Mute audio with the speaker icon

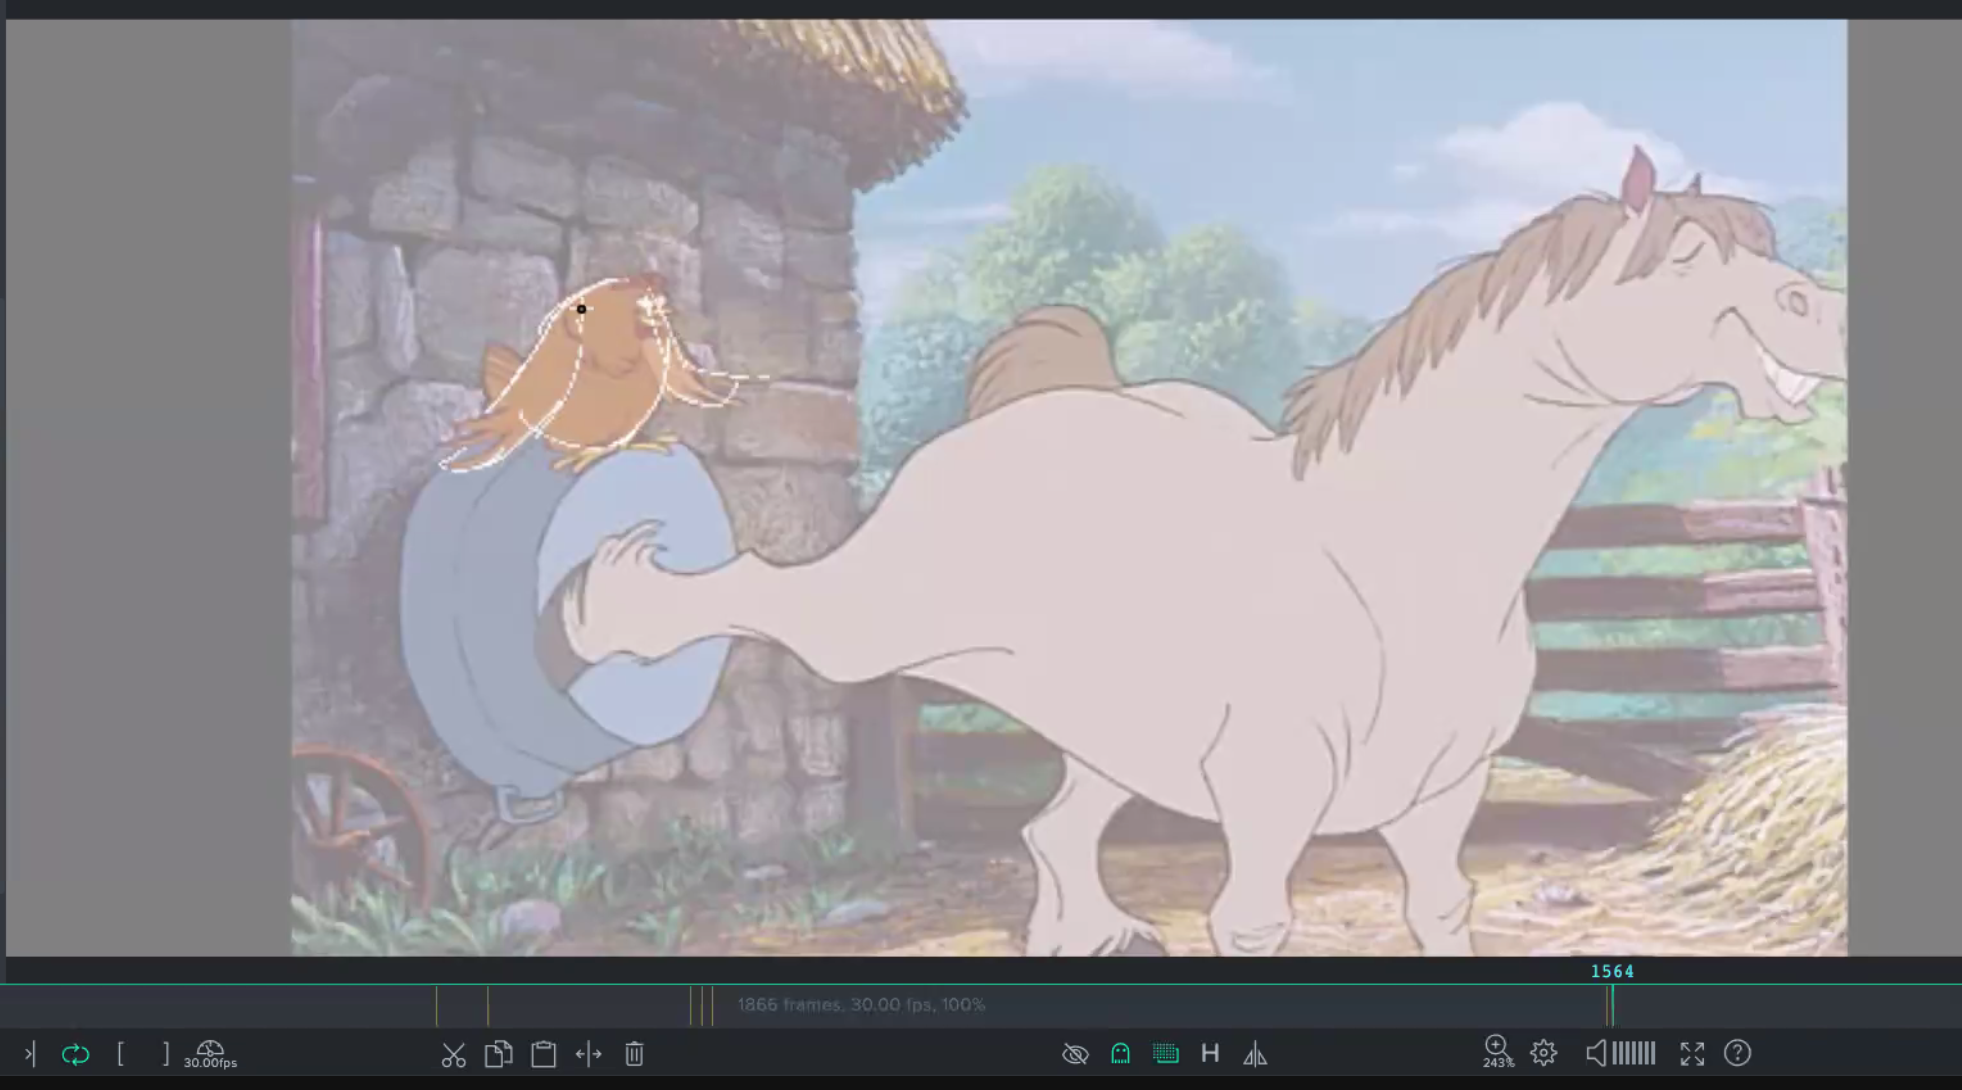coord(1596,1053)
